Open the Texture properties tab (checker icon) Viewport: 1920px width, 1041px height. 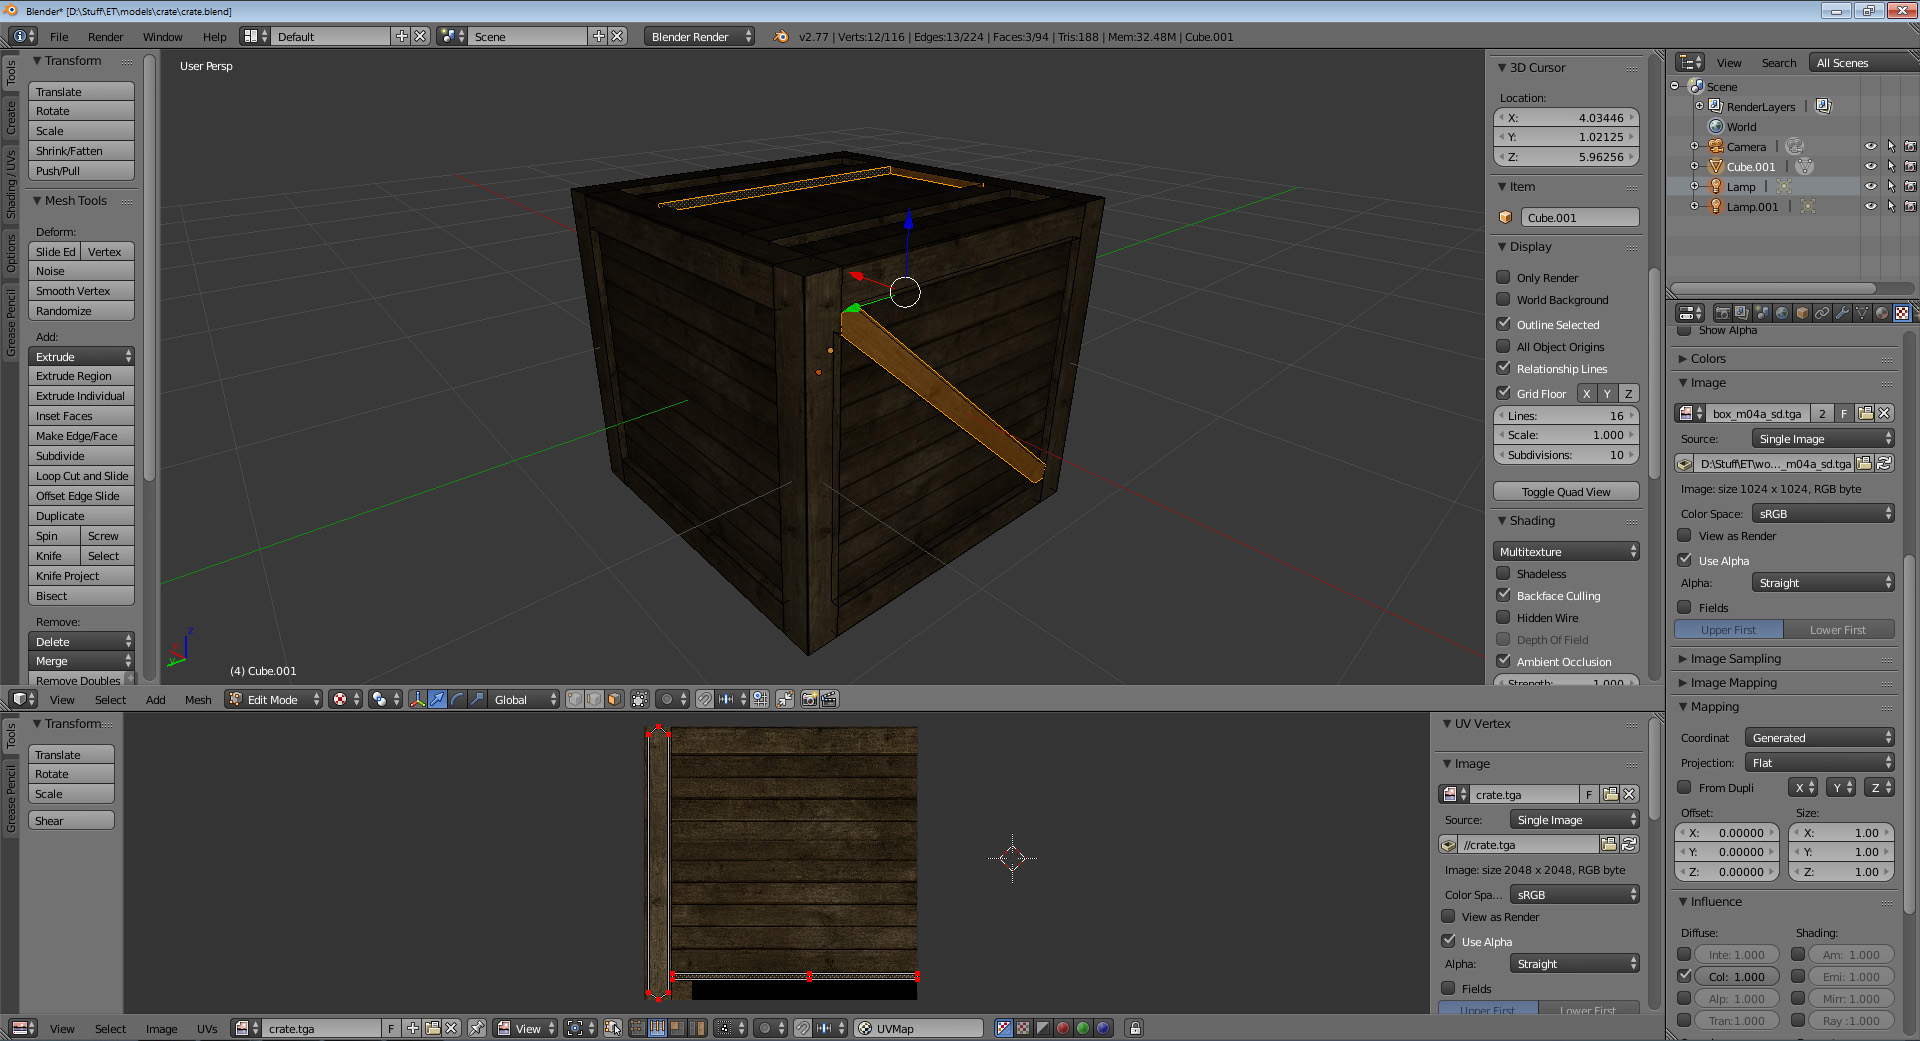coord(1902,313)
